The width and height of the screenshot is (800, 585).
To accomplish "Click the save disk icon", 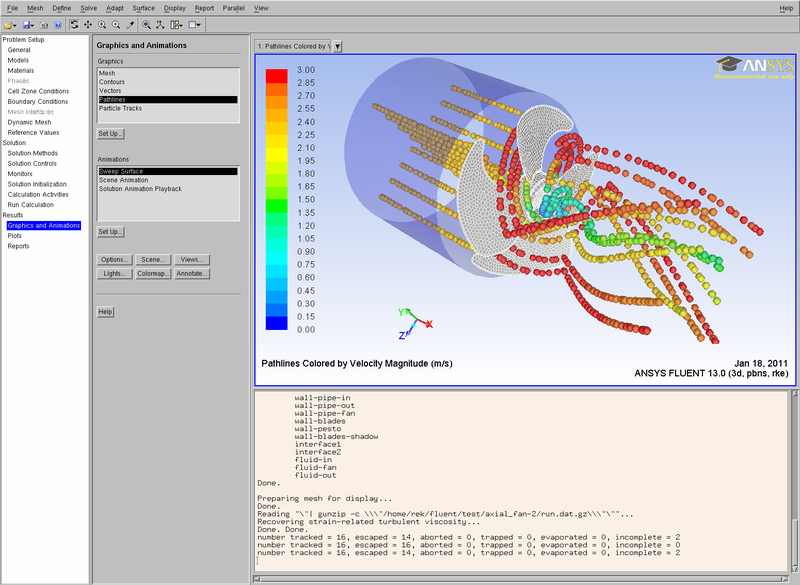I will click(26, 23).
